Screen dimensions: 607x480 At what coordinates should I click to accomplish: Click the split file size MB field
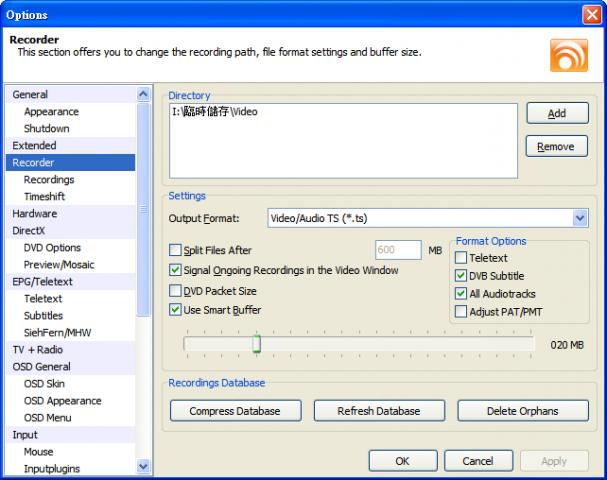397,250
